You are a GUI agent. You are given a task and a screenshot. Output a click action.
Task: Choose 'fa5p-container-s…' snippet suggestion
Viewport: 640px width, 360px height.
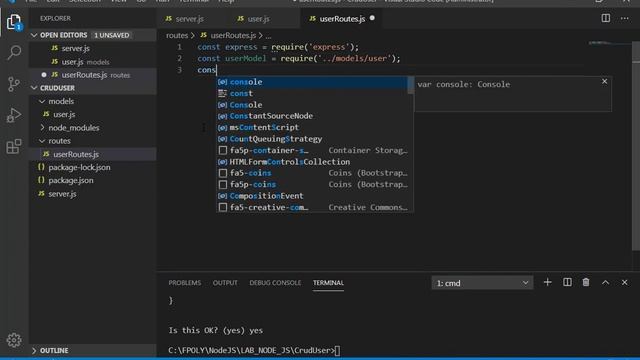point(312,150)
